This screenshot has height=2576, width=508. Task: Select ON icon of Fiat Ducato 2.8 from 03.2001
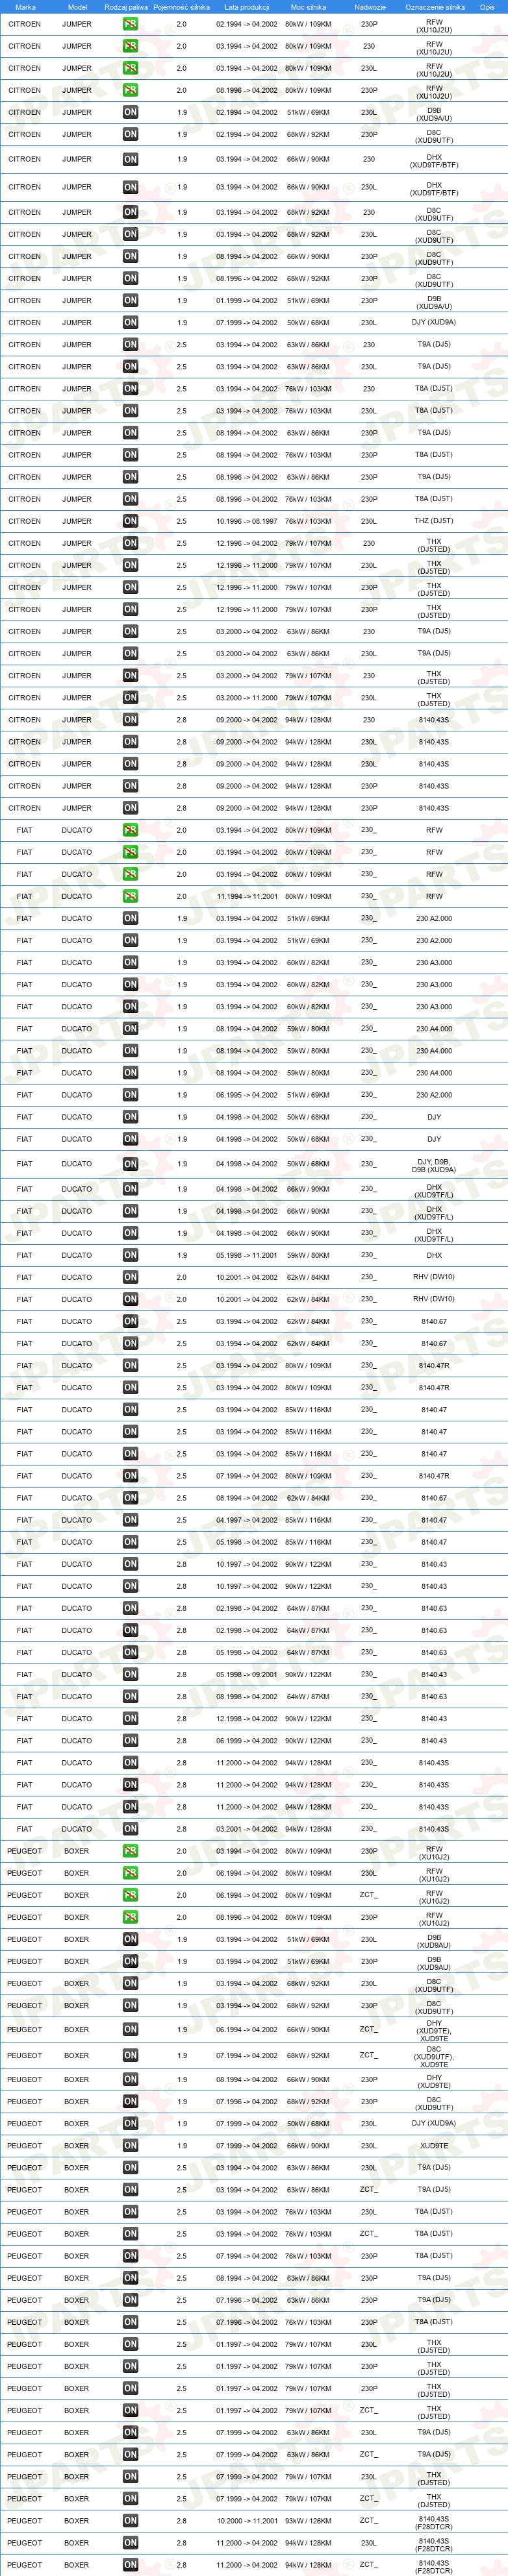tap(130, 1829)
